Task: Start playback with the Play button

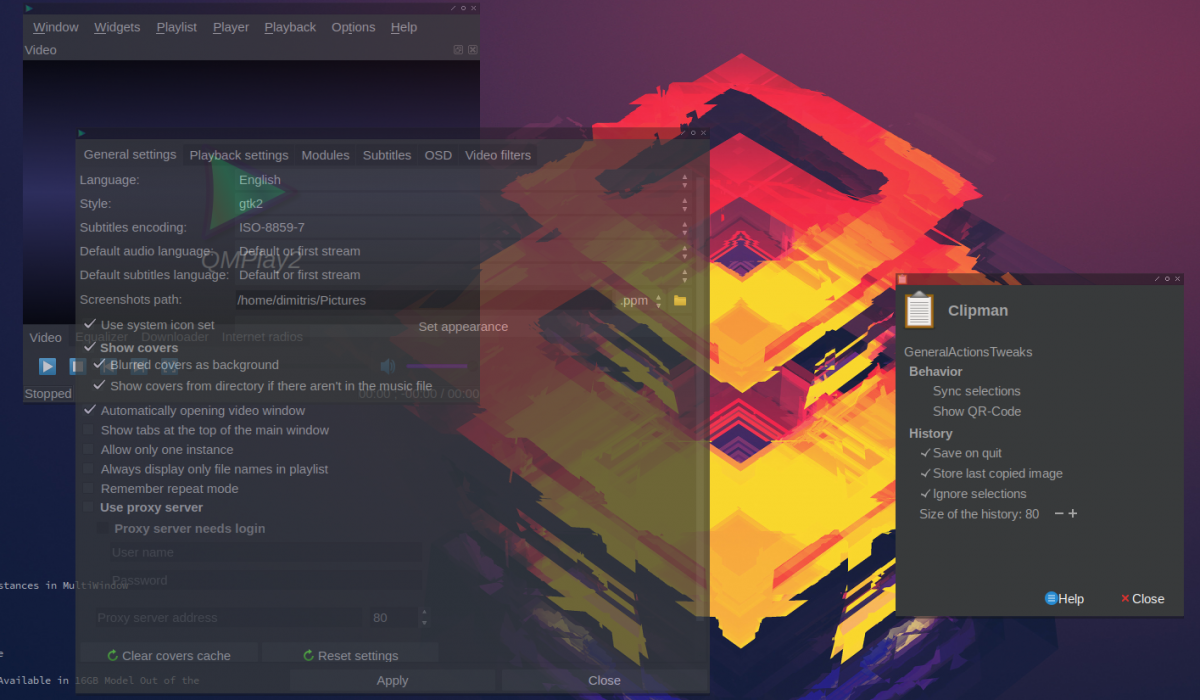Action: point(47,366)
